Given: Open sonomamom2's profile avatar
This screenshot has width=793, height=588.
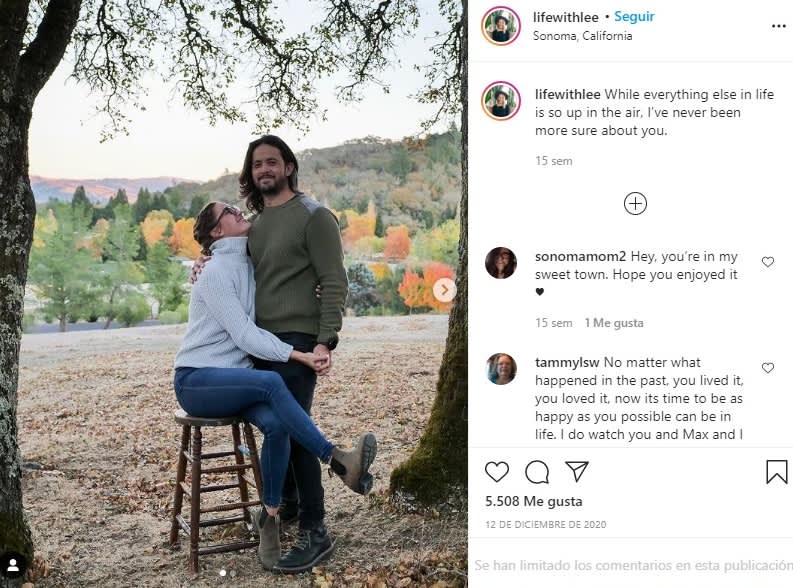Looking at the screenshot, I should tap(501, 263).
